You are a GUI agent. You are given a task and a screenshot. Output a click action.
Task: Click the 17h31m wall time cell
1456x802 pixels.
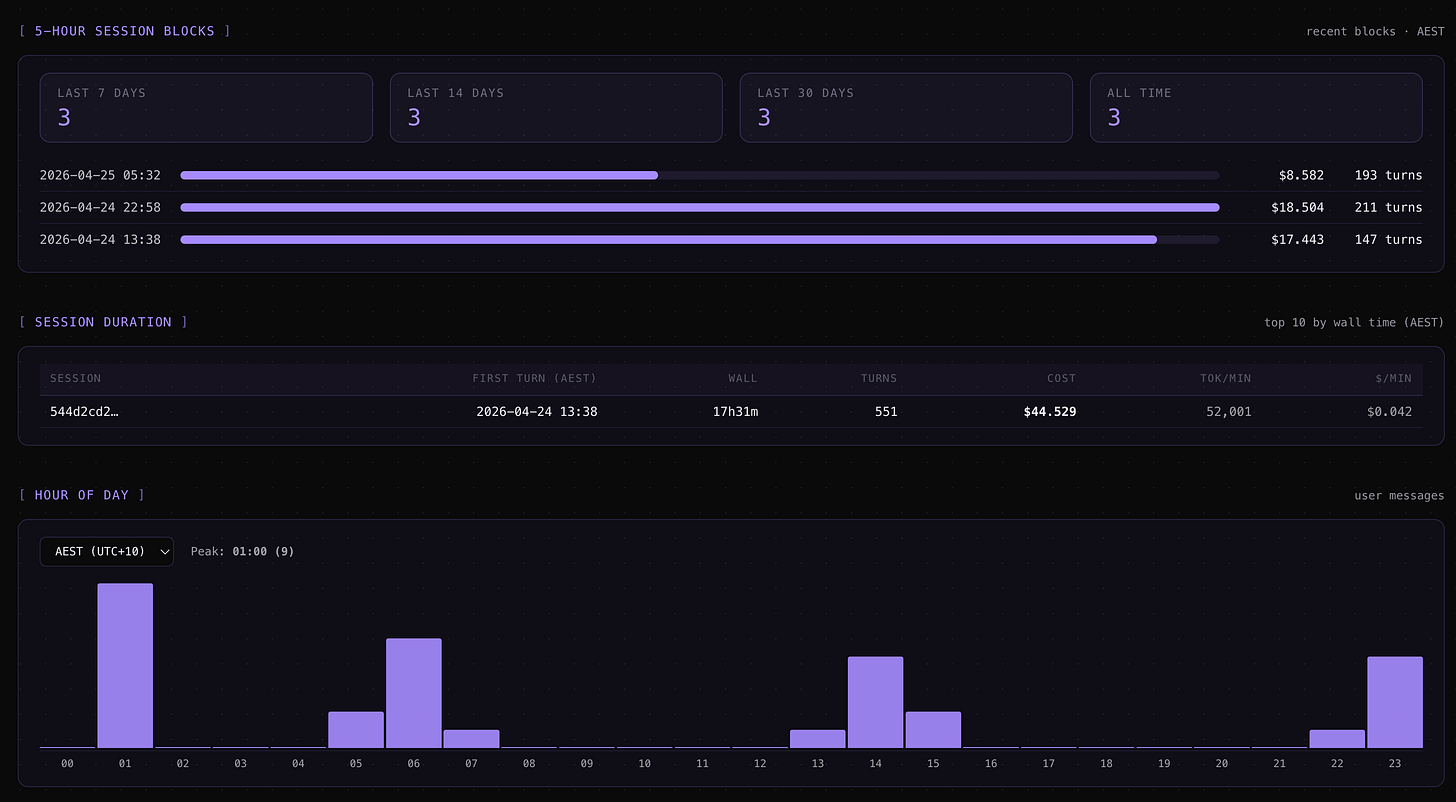[x=735, y=411]
